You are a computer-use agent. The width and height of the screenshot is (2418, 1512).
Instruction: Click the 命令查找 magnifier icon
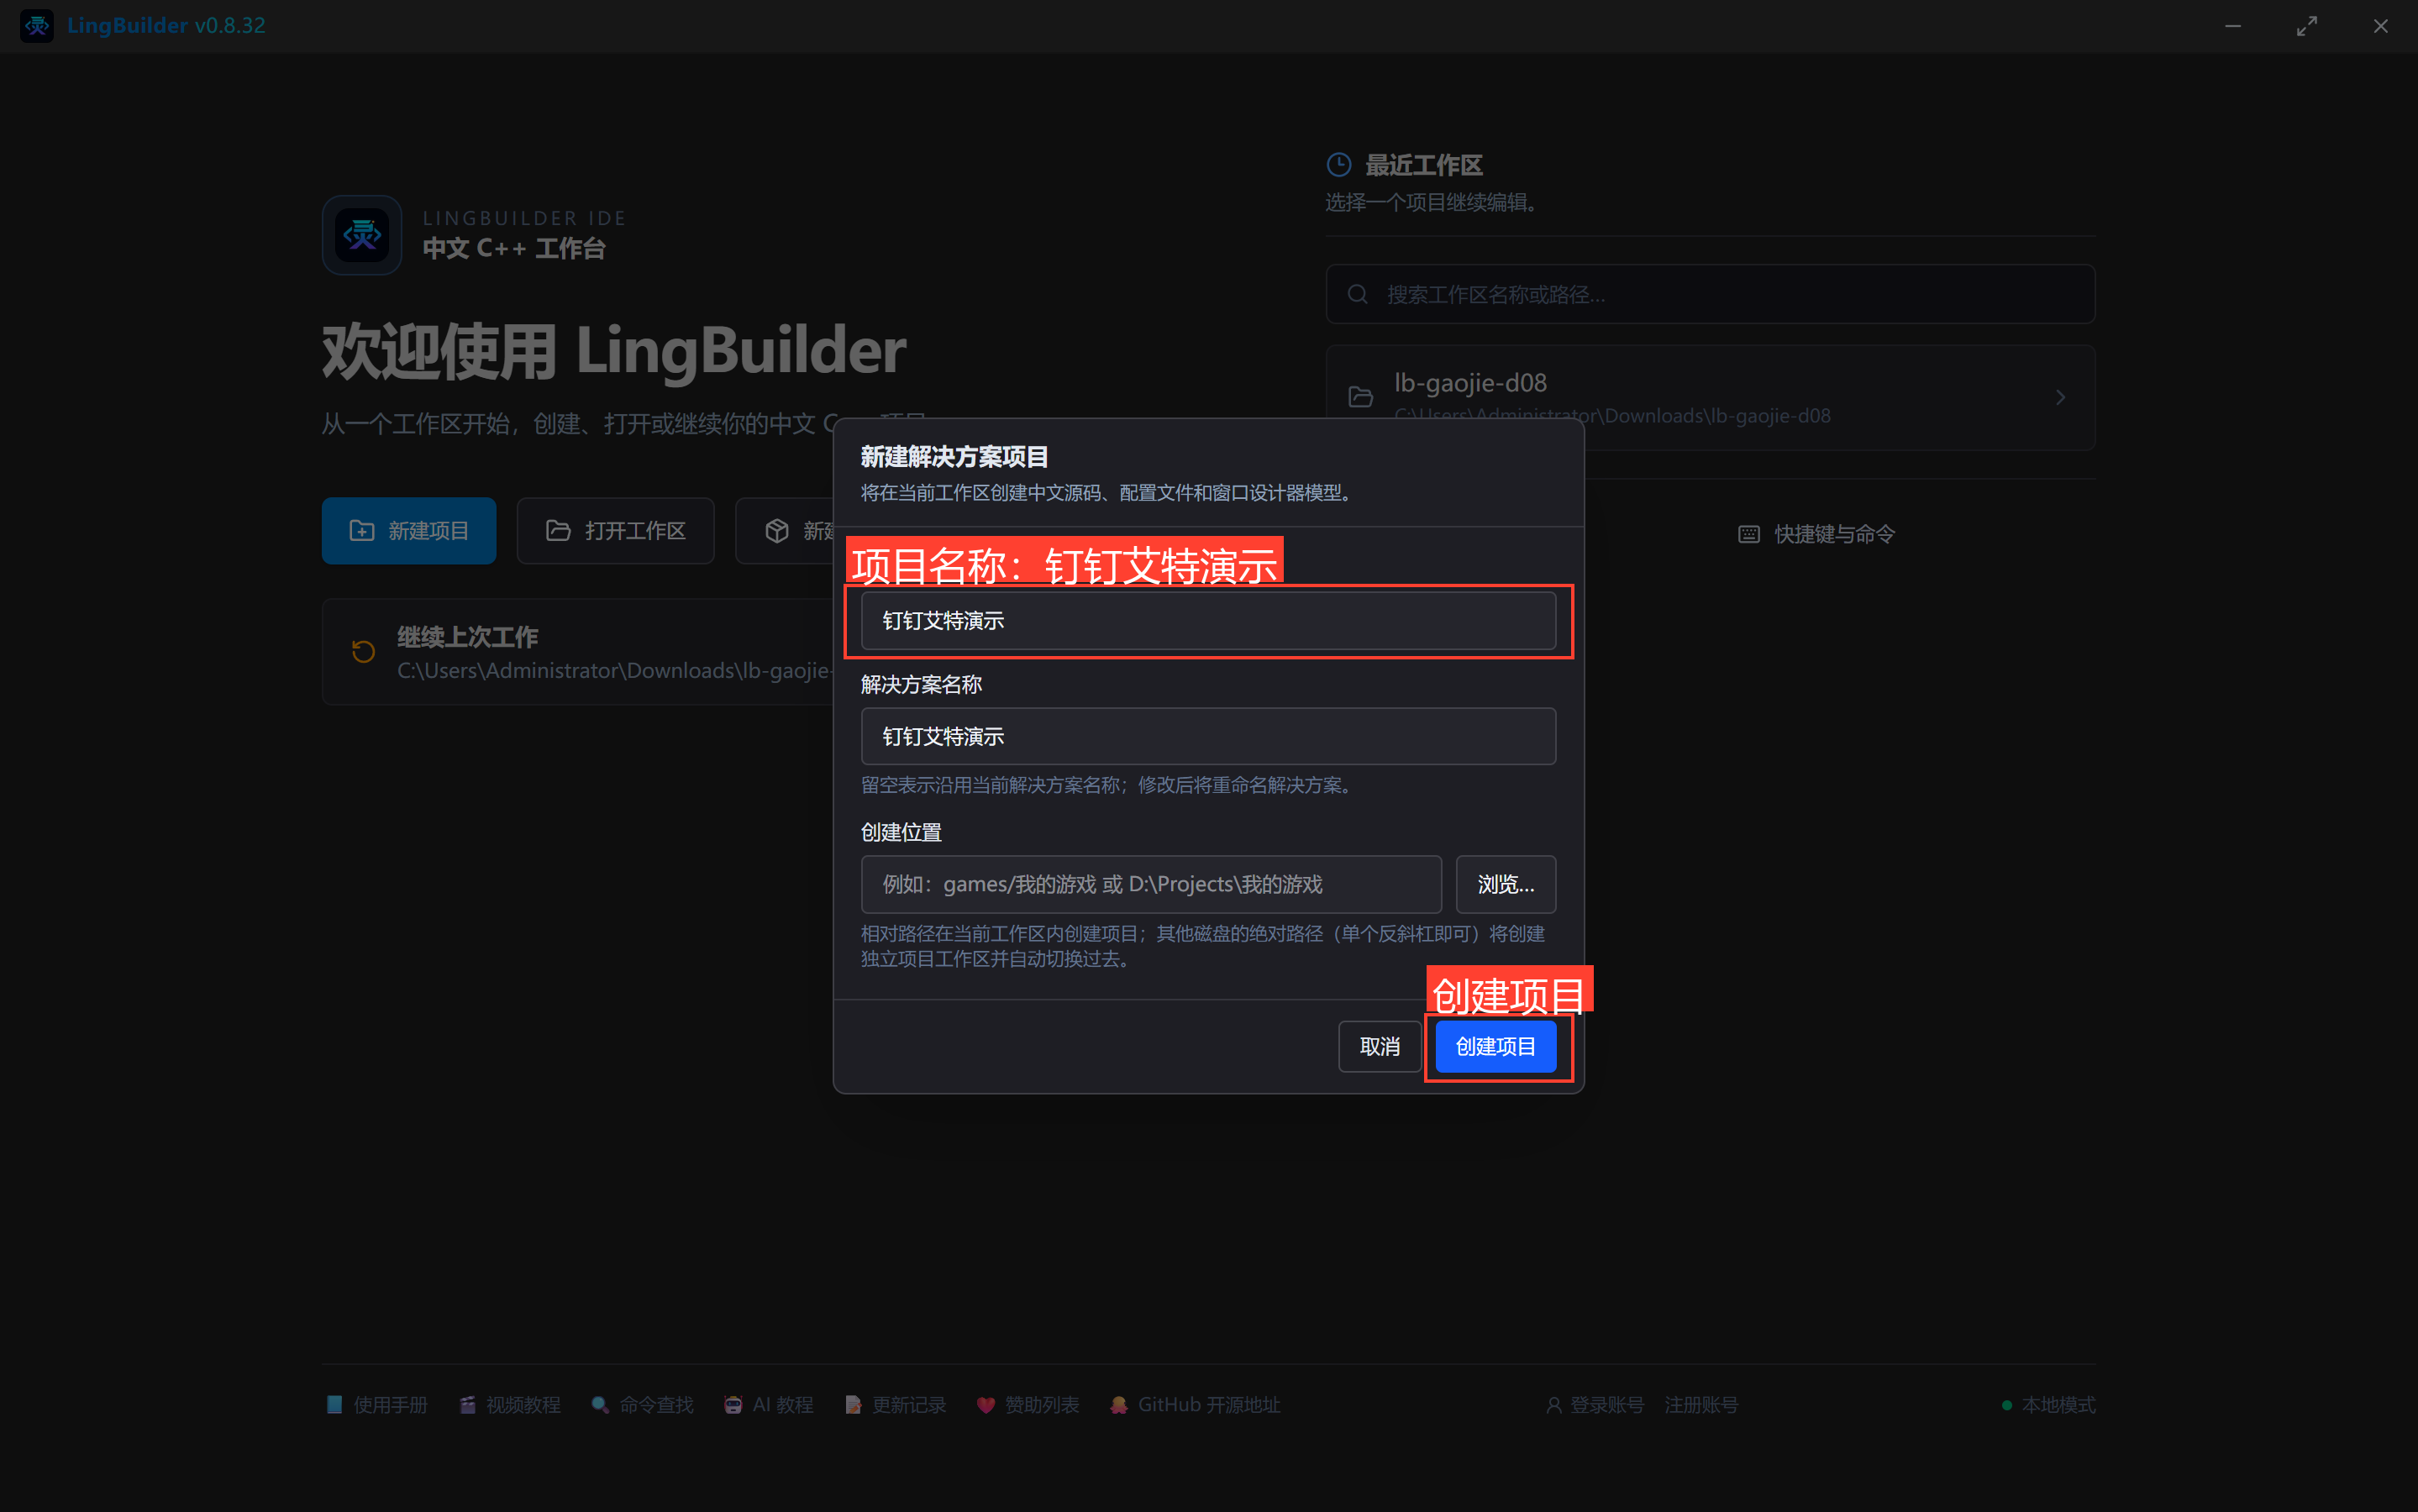point(600,1405)
